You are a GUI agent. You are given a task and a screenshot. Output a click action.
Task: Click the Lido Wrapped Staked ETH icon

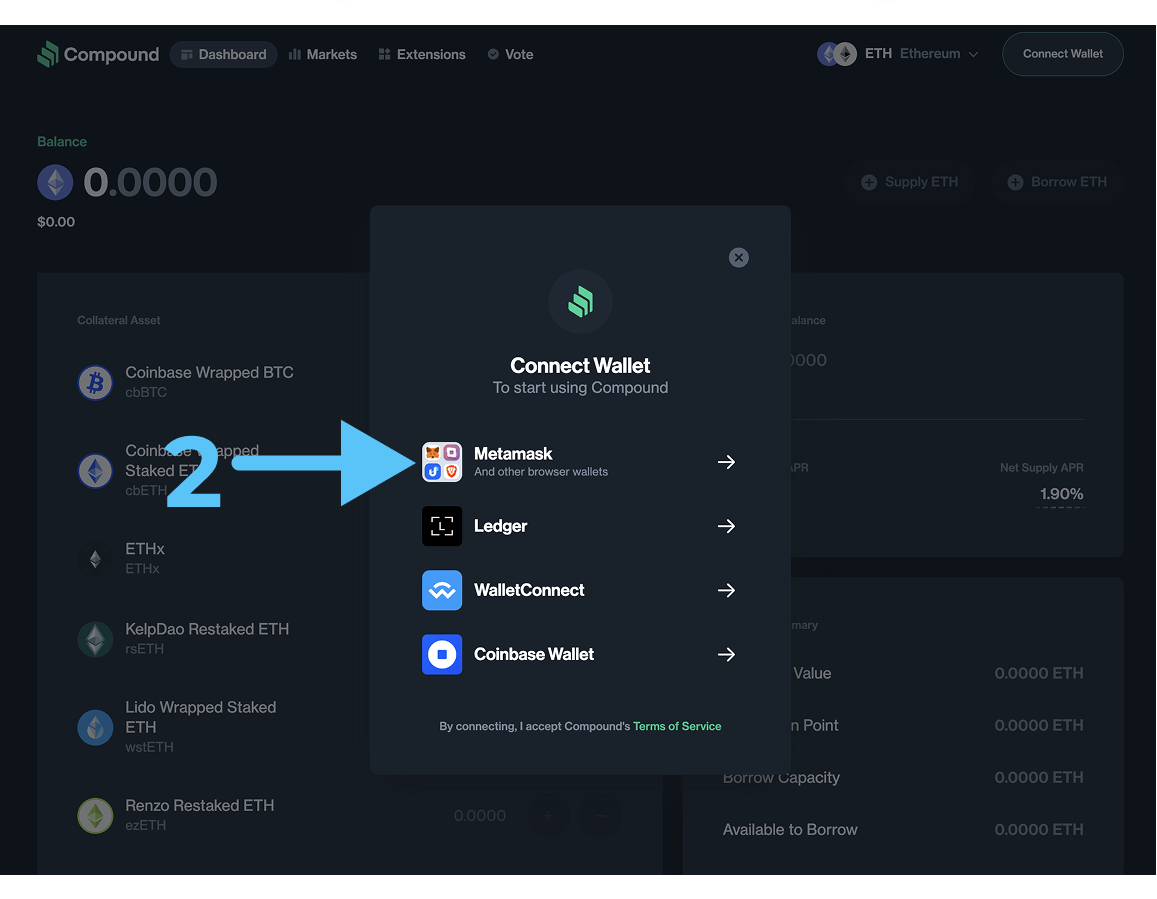pyautogui.click(x=95, y=727)
